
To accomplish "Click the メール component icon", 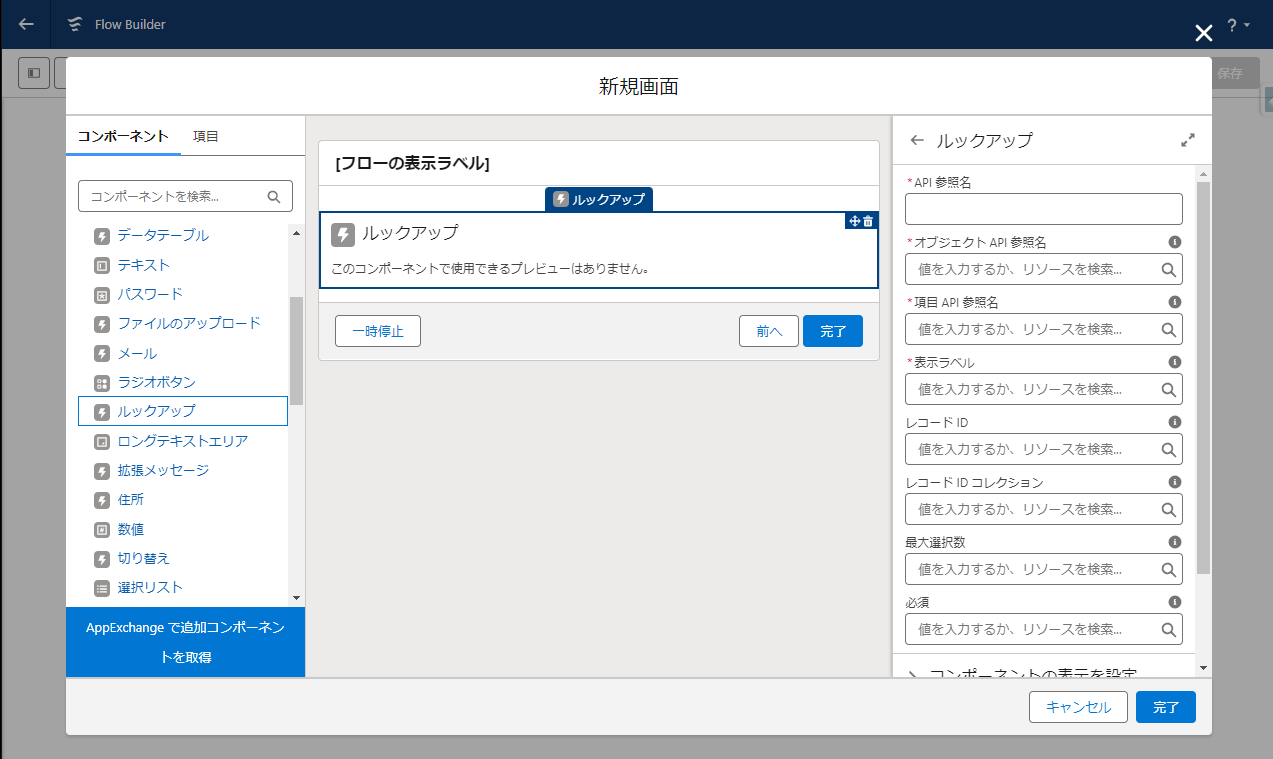I will 101,354.
